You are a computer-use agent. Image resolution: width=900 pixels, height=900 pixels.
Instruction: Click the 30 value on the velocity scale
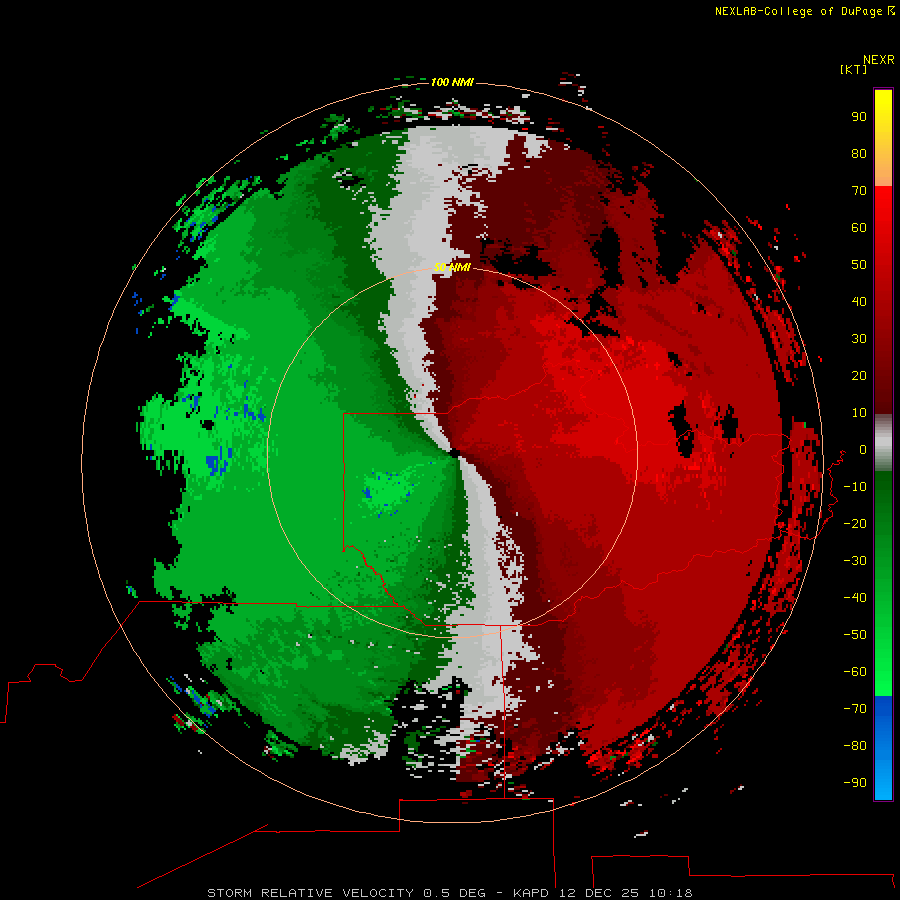[859, 339]
